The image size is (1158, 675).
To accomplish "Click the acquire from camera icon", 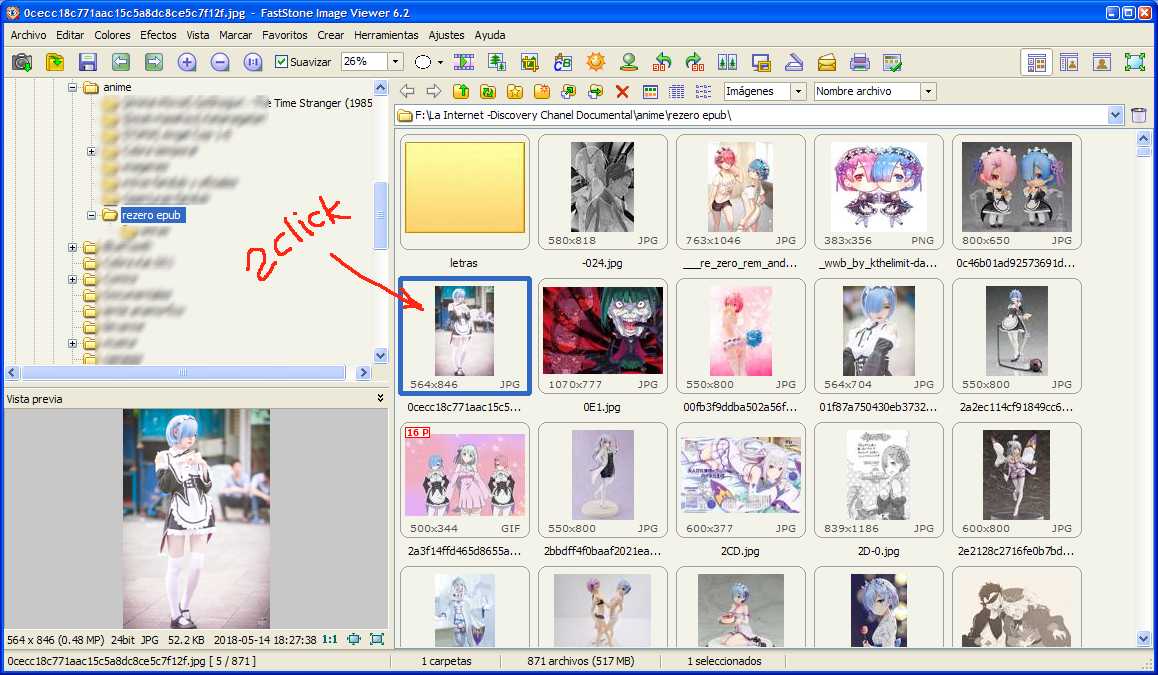I will (22, 63).
